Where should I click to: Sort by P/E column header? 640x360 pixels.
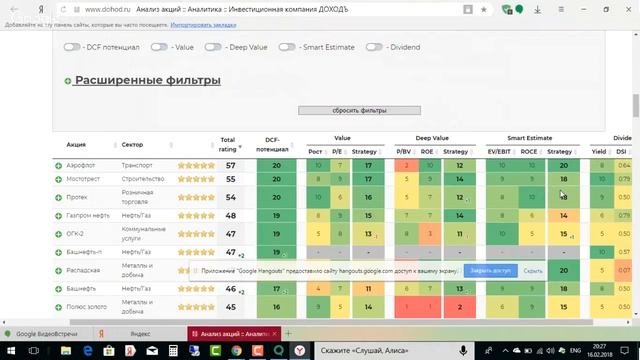point(337,151)
